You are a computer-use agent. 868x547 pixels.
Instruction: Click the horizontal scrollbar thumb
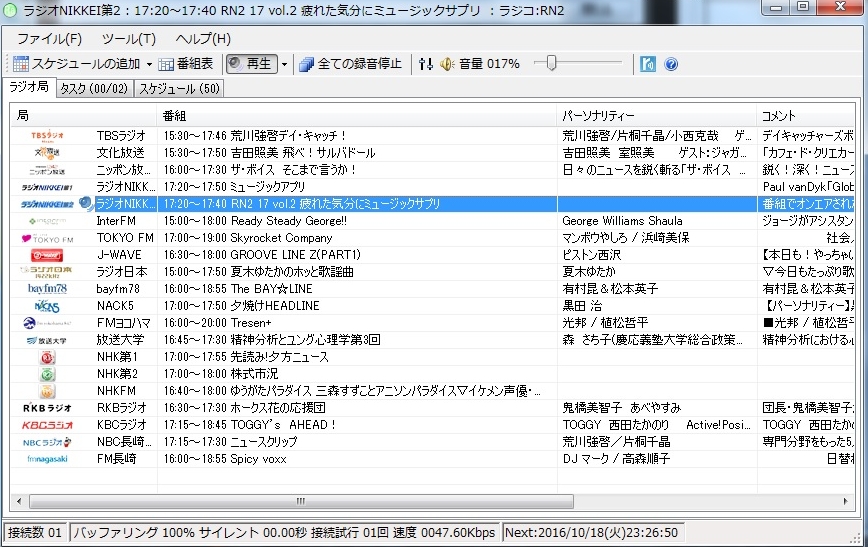pyautogui.click(x=301, y=502)
